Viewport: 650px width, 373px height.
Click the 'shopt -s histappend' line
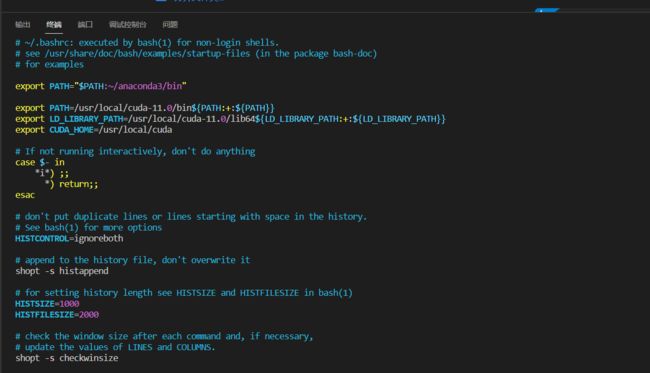tap(62, 271)
